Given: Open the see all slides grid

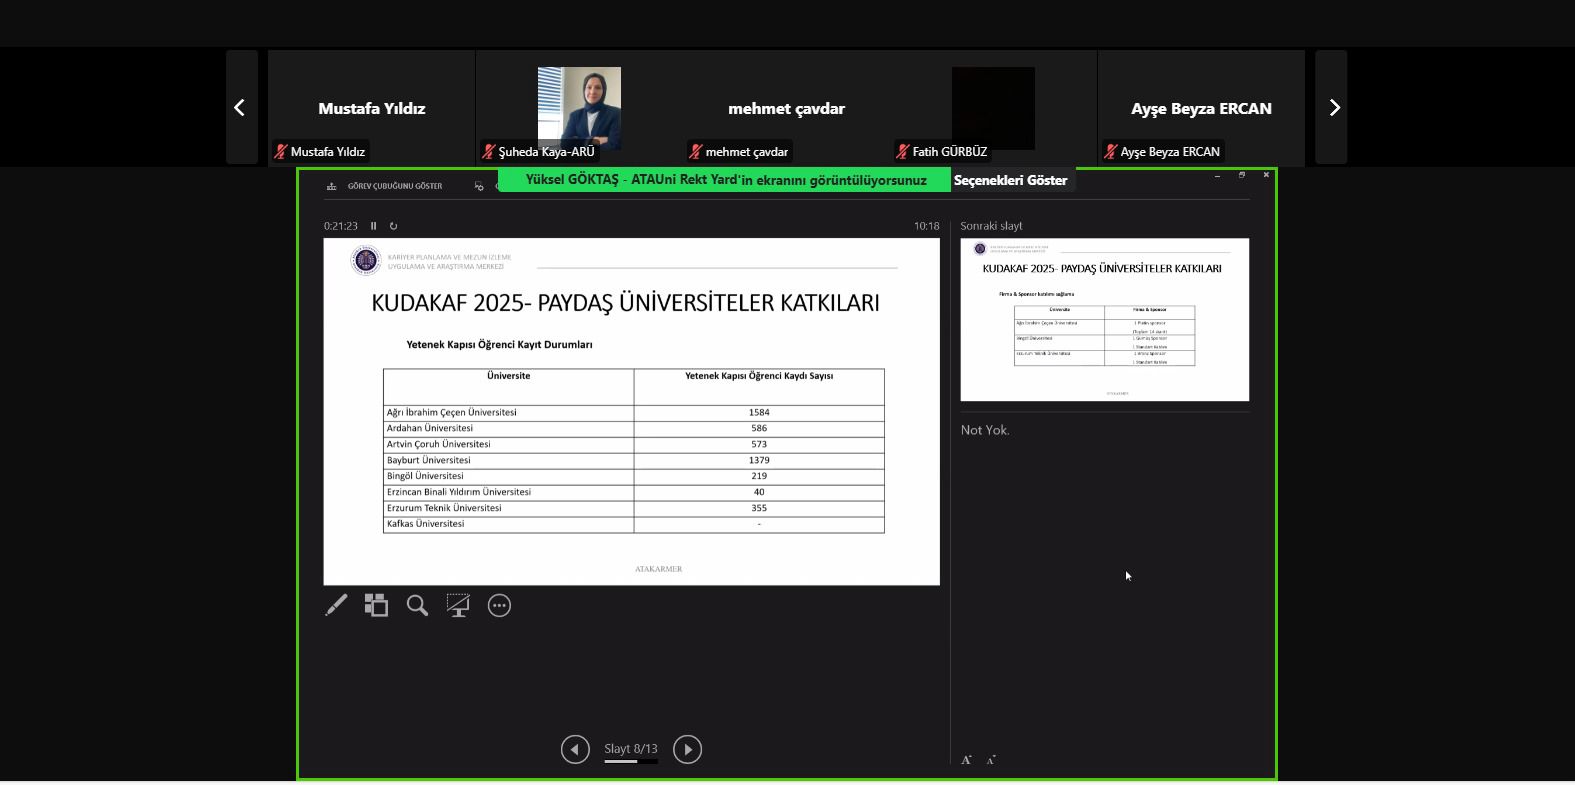Looking at the screenshot, I should click(x=376, y=605).
